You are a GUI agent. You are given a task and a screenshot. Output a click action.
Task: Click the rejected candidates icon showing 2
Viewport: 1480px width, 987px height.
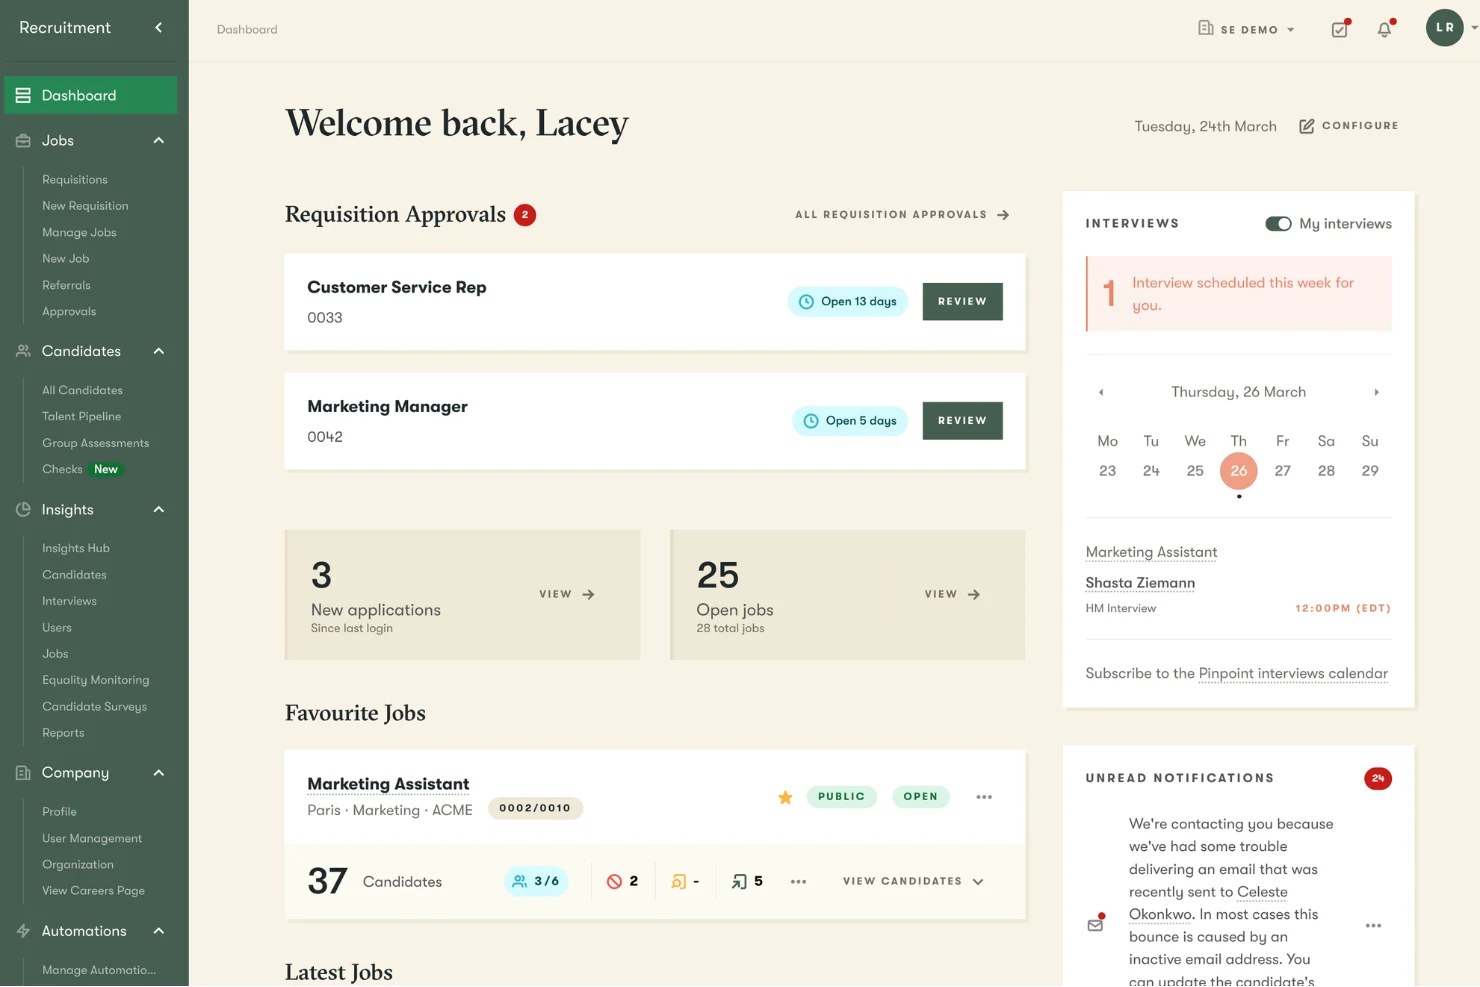(x=614, y=881)
